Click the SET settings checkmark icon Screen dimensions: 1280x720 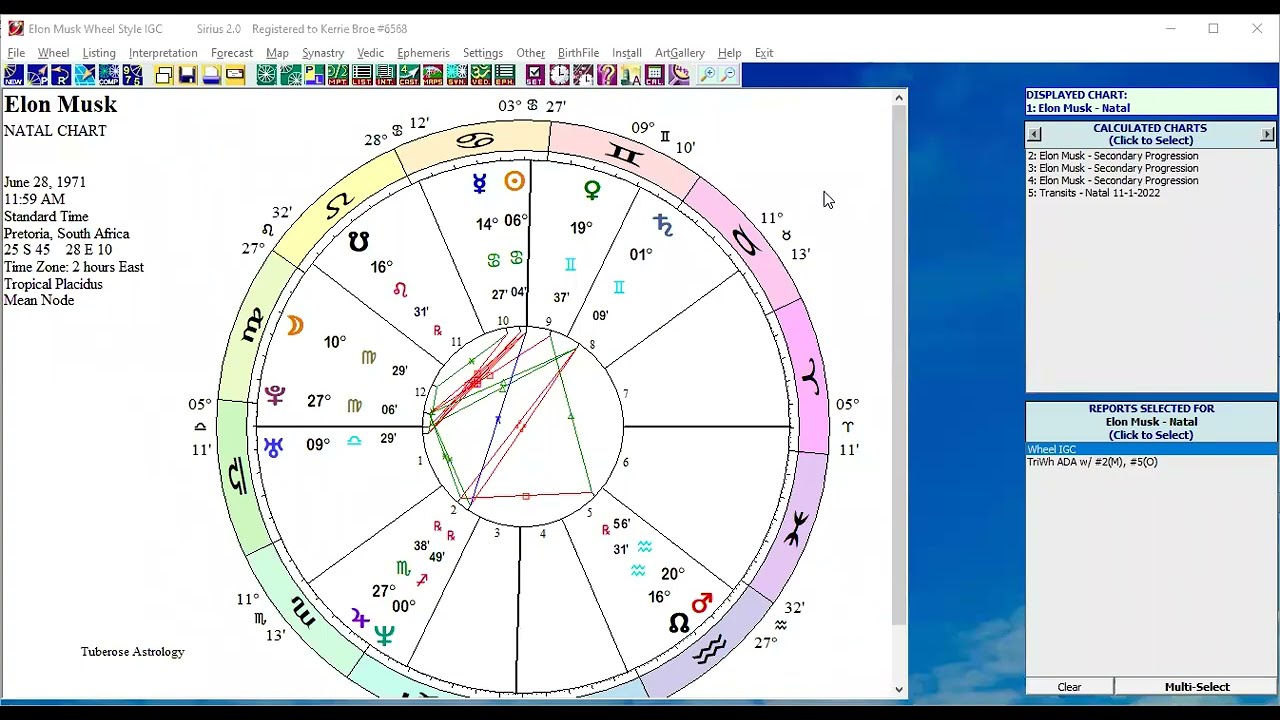[536, 74]
